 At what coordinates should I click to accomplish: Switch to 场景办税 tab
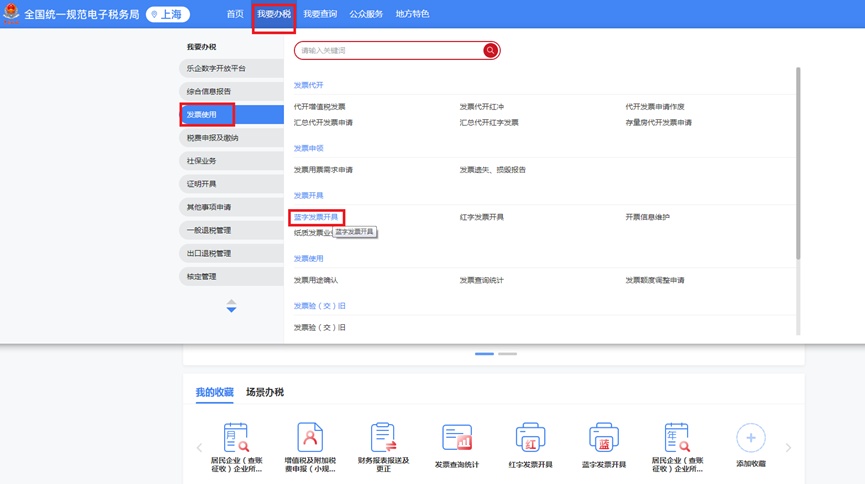click(x=265, y=392)
